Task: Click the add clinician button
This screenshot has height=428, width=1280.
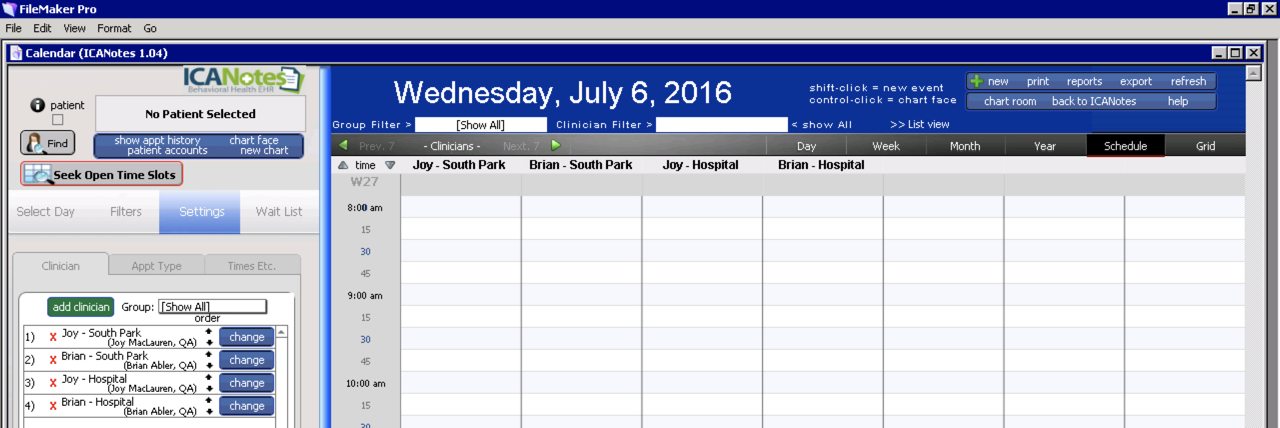Action: pos(81,307)
